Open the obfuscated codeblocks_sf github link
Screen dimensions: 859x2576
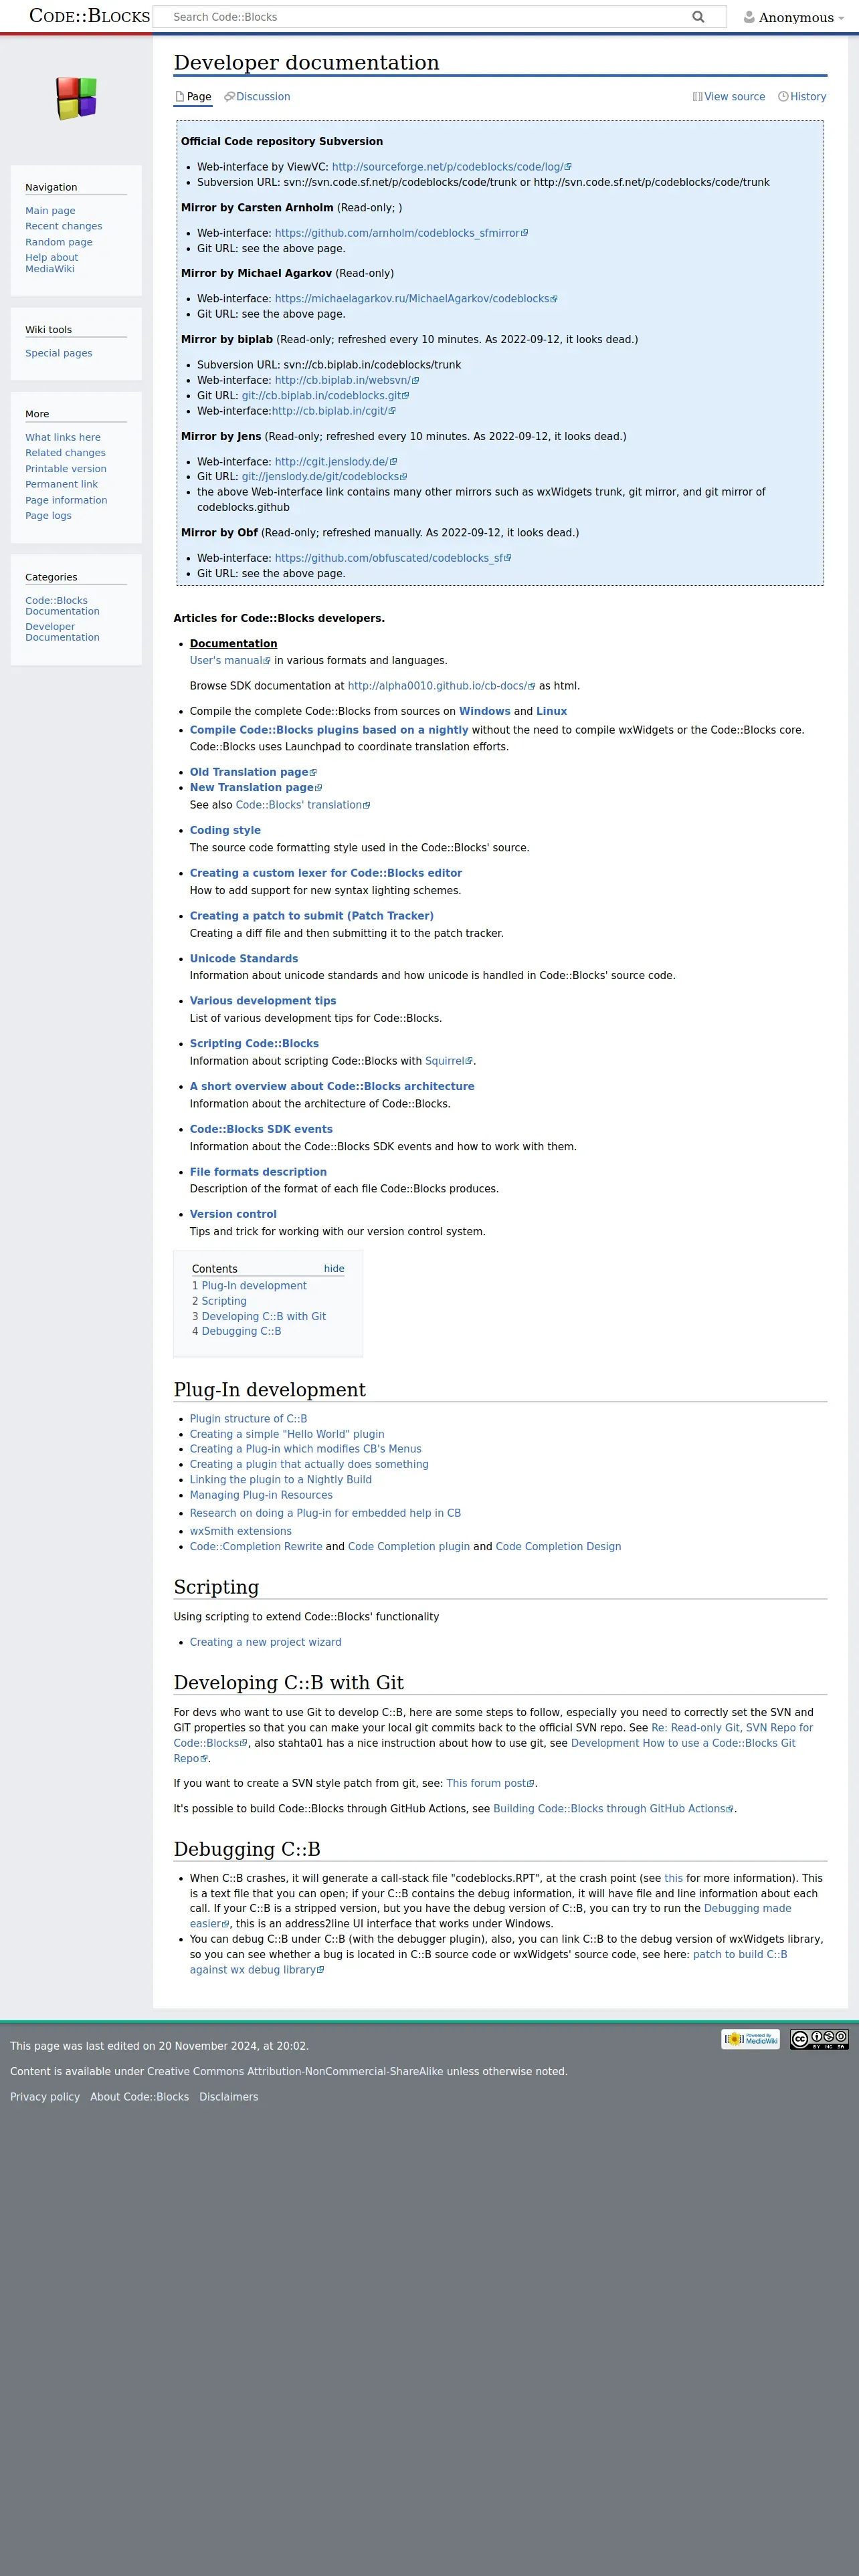click(393, 558)
